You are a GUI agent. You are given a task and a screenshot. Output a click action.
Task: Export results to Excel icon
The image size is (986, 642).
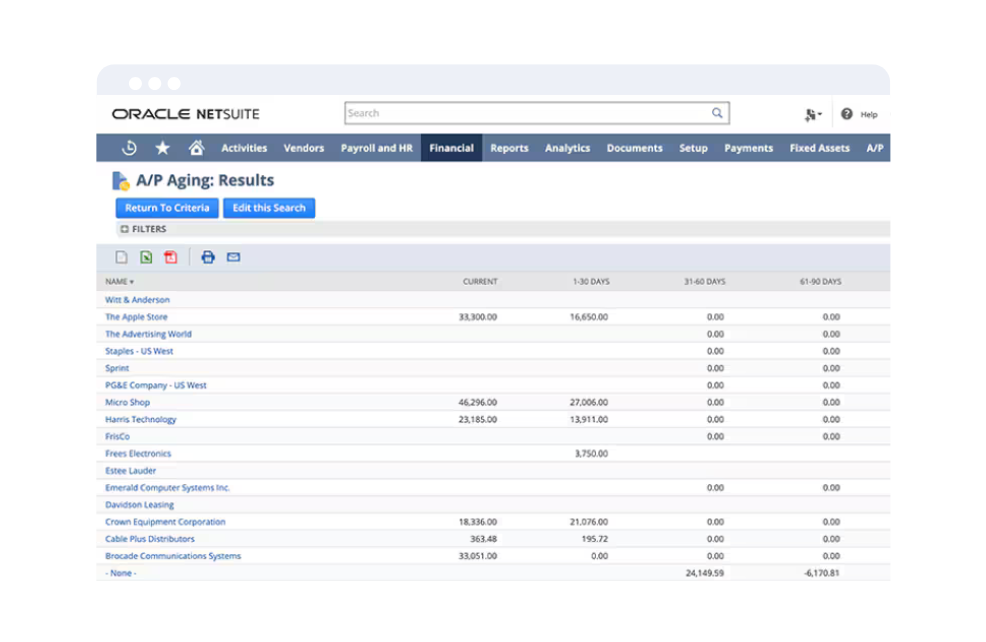[x=146, y=257]
